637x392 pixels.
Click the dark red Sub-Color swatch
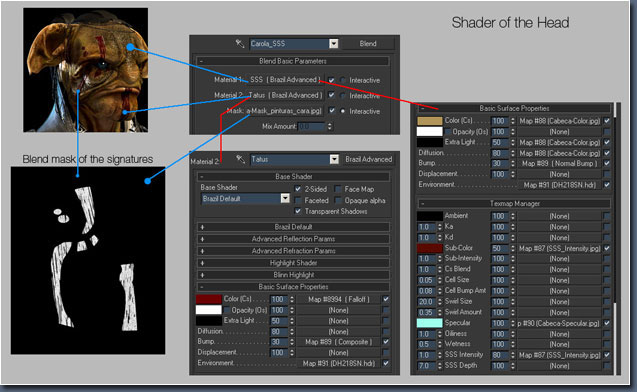pyautogui.click(x=430, y=248)
